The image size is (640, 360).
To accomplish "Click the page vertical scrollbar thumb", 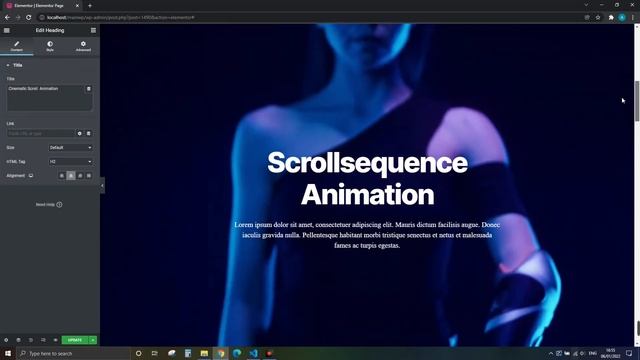I will pos(637,101).
